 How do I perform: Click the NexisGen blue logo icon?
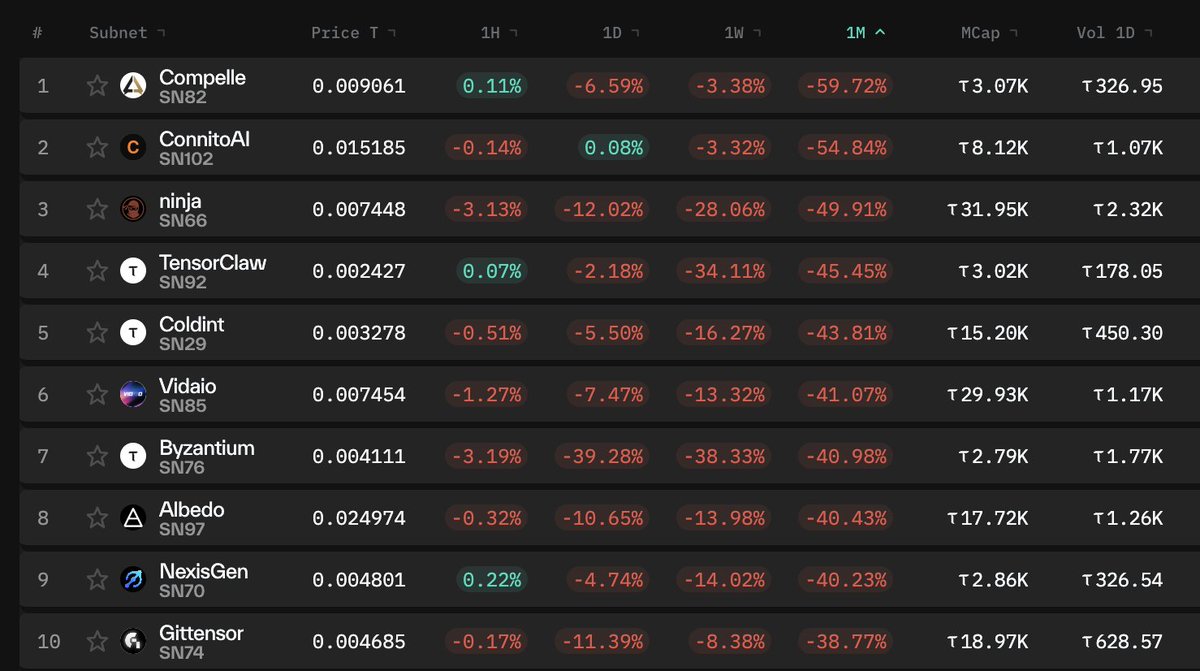[x=133, y=580]
